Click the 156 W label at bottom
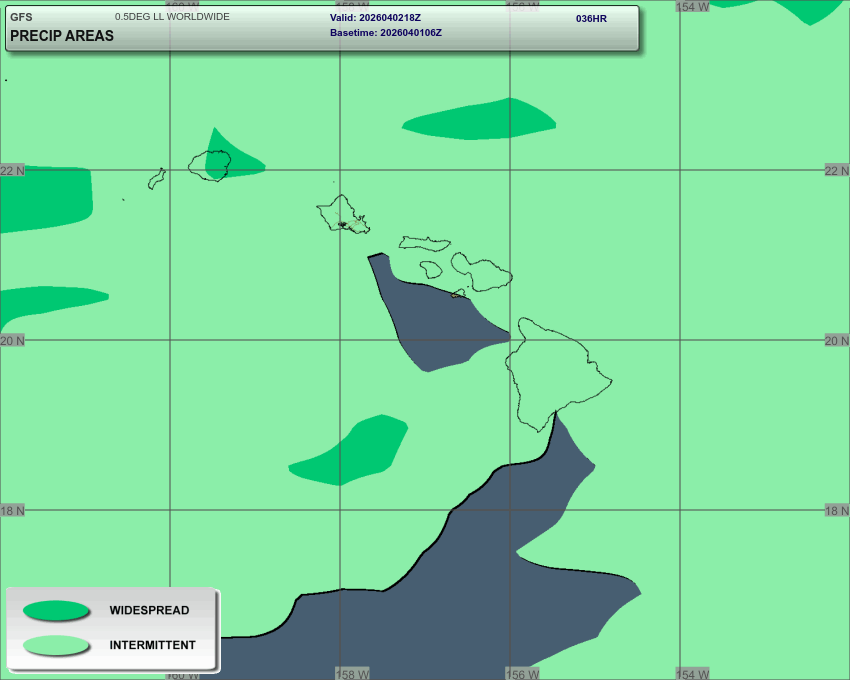The width and height of the screenshot is (850, 680). 521,674
